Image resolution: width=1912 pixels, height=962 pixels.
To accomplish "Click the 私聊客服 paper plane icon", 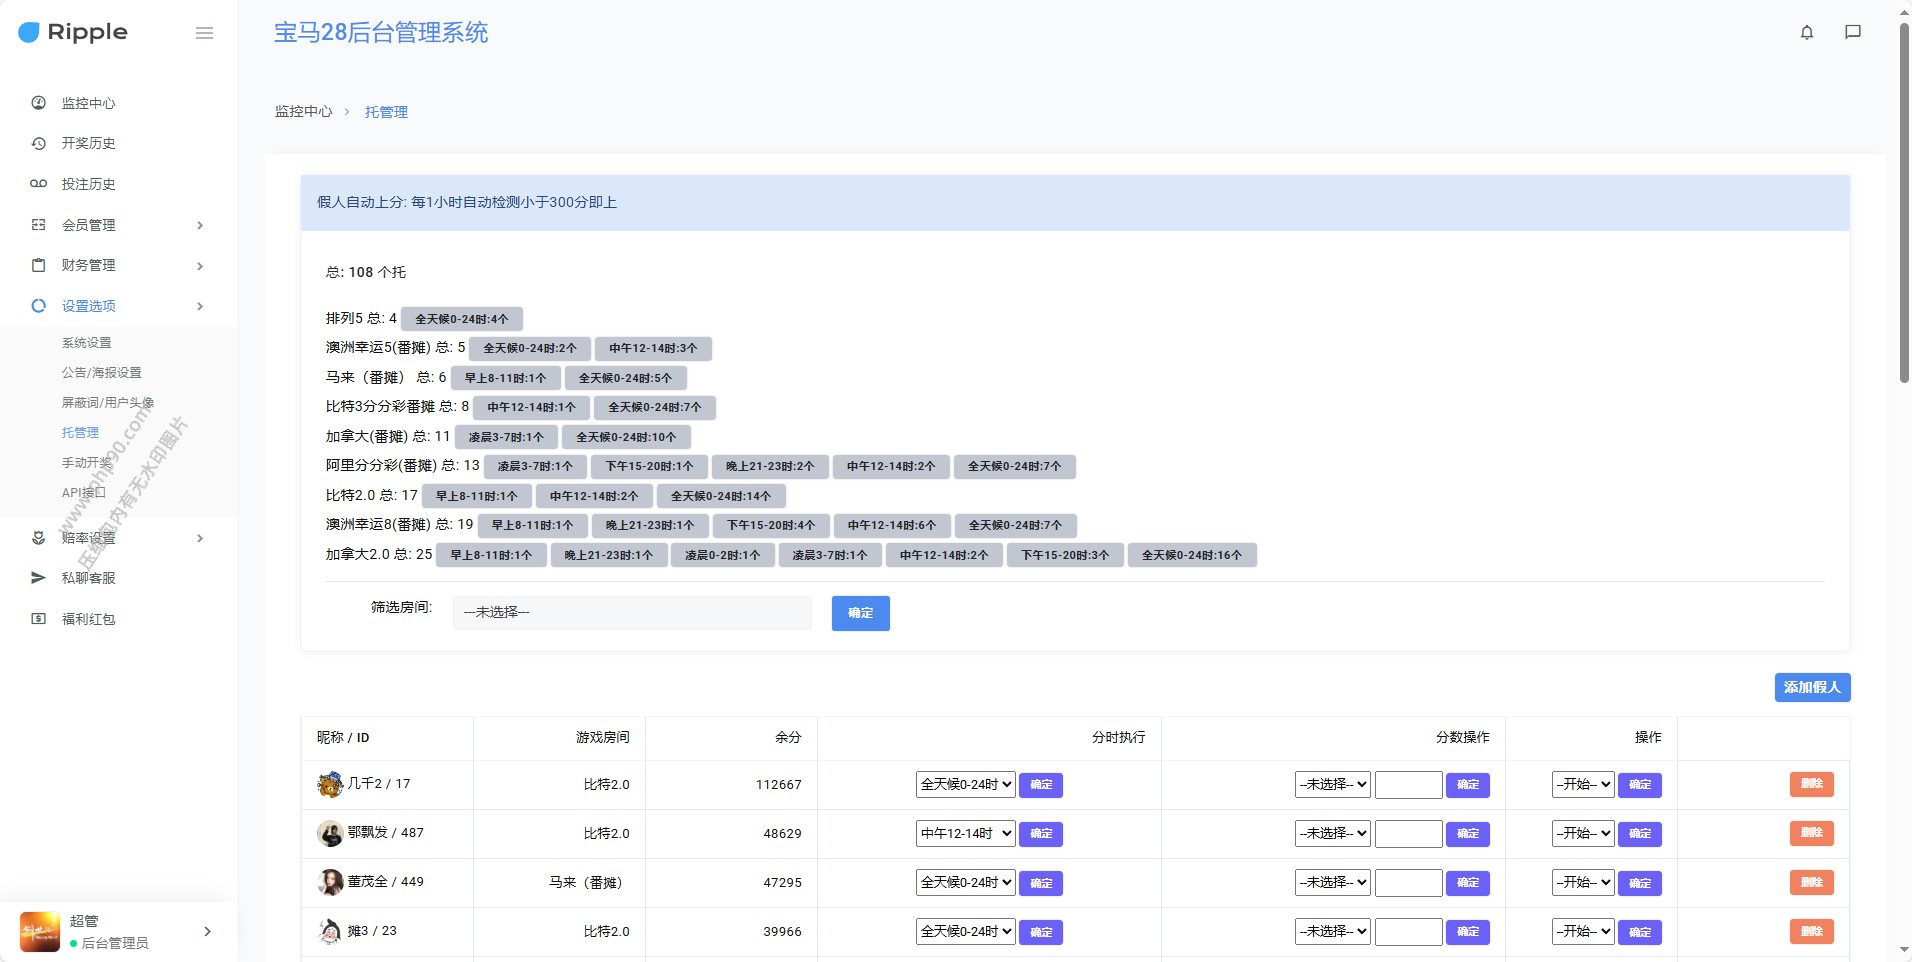I will 39,578.
